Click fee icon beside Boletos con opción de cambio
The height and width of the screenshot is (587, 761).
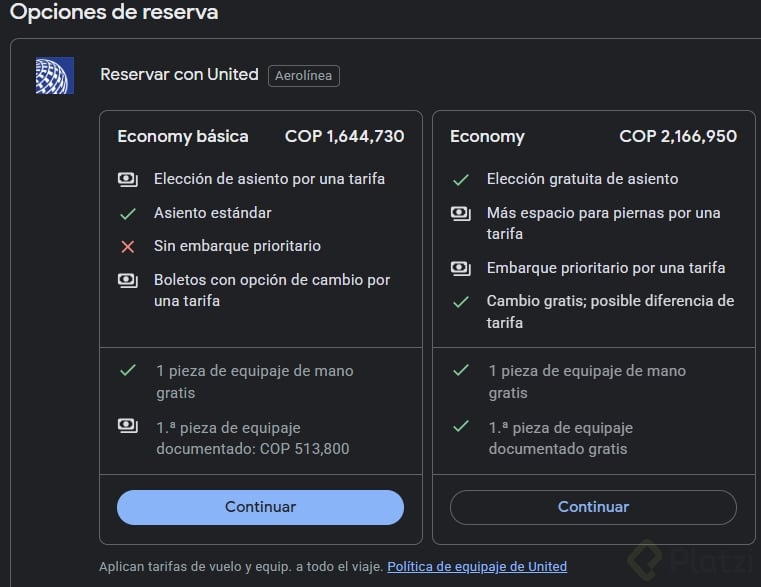click(128, 280)
